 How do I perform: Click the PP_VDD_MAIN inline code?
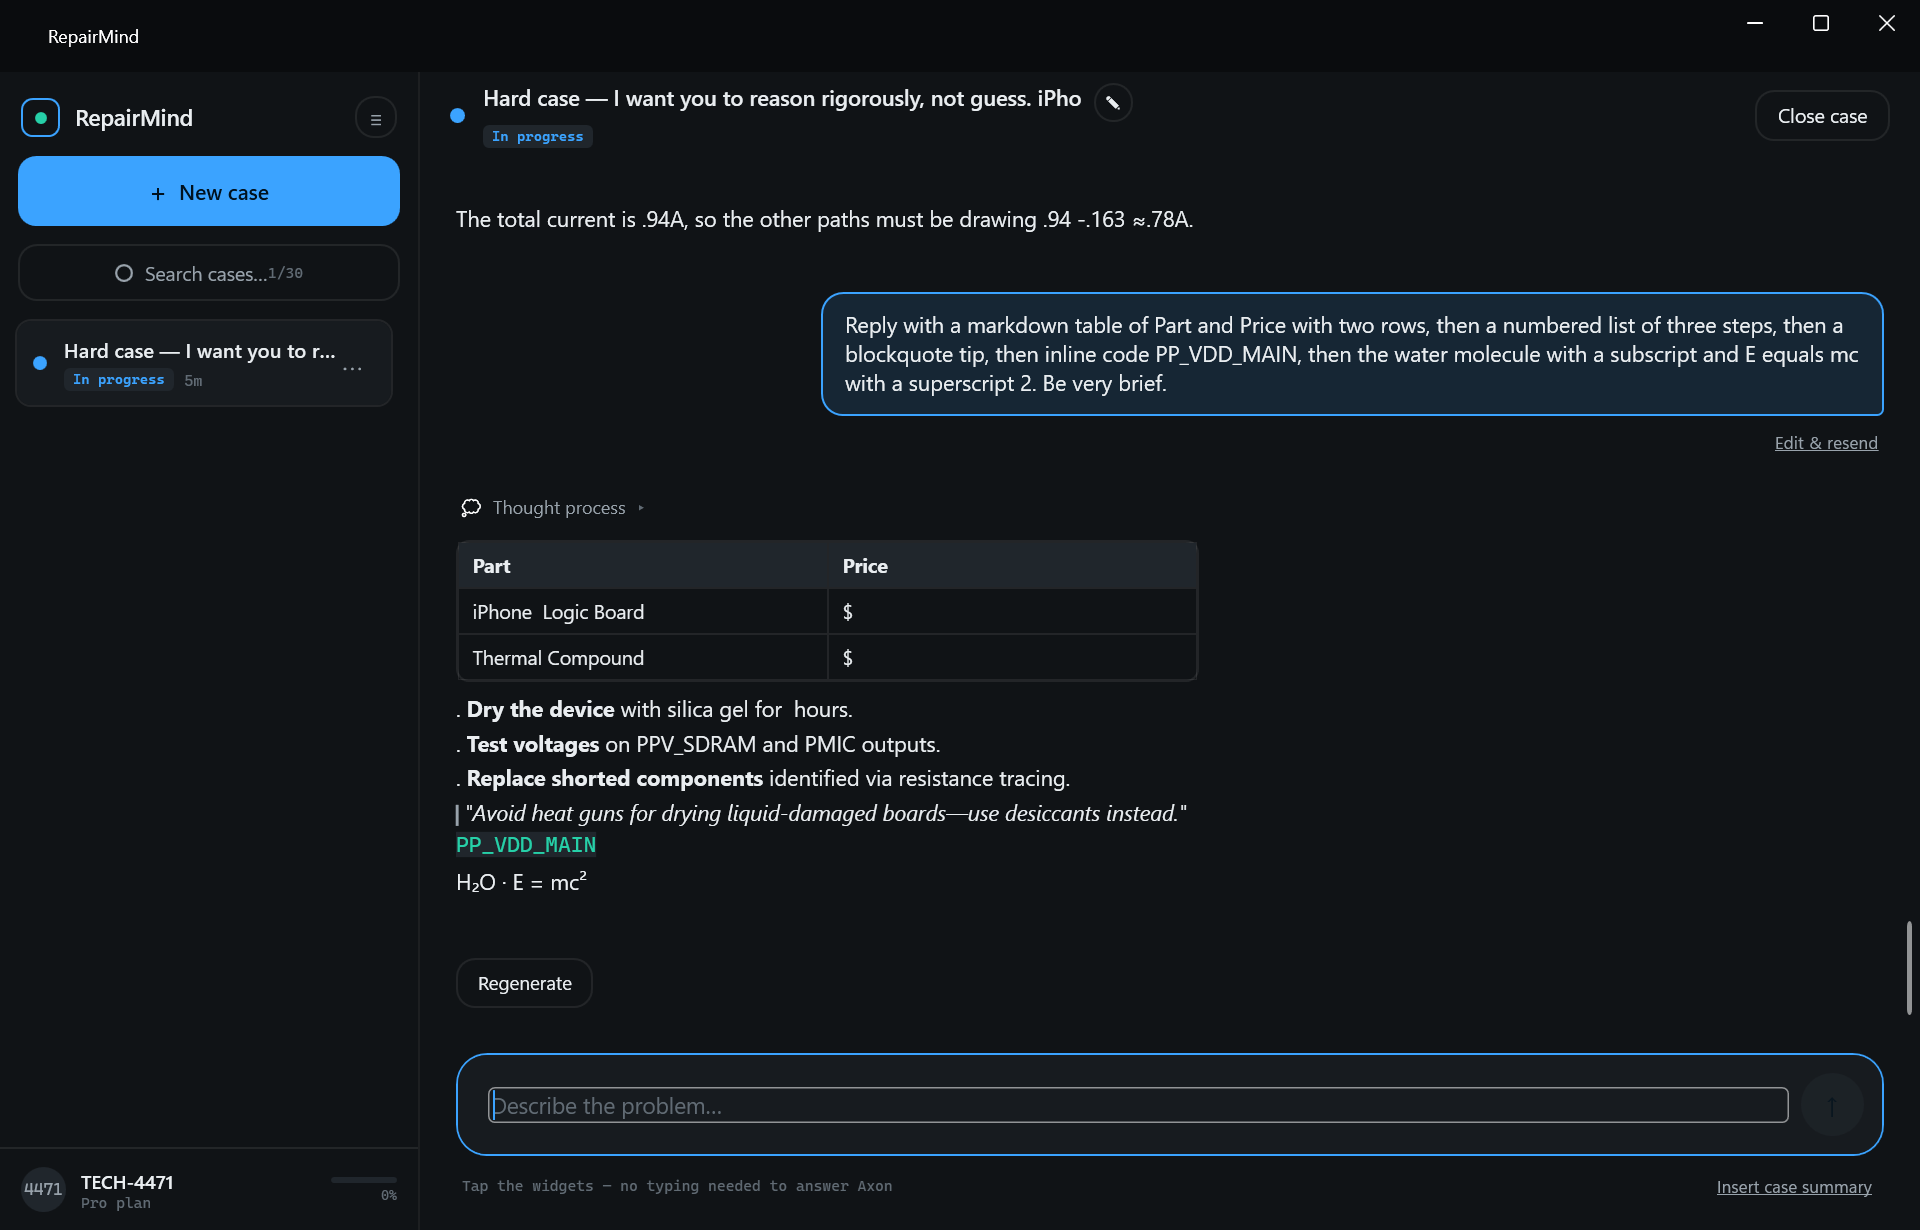point(526,845)
